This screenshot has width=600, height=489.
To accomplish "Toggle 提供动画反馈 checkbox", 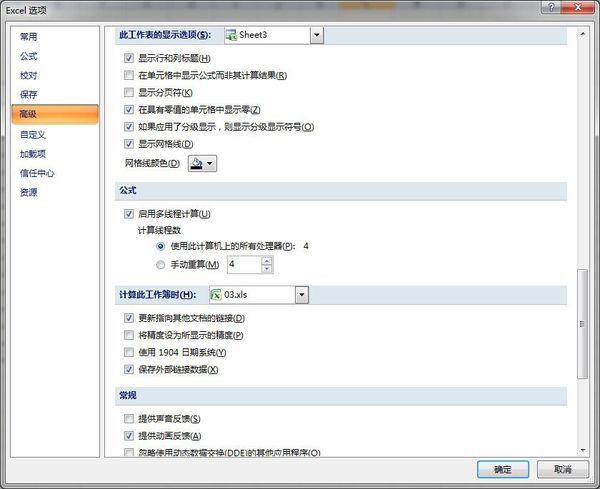I will [x=129, y=435].
